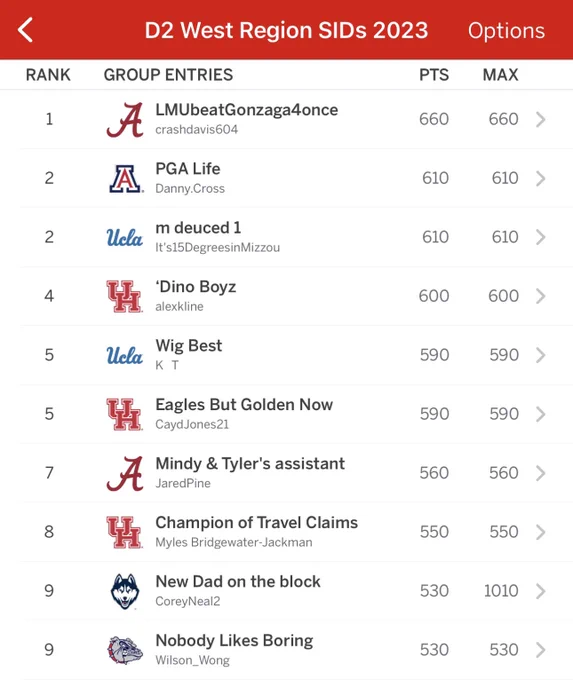Viewport: 573px width, 680px height.
Task: Open Wig Best entry row chevron
Action: (540, 355)
